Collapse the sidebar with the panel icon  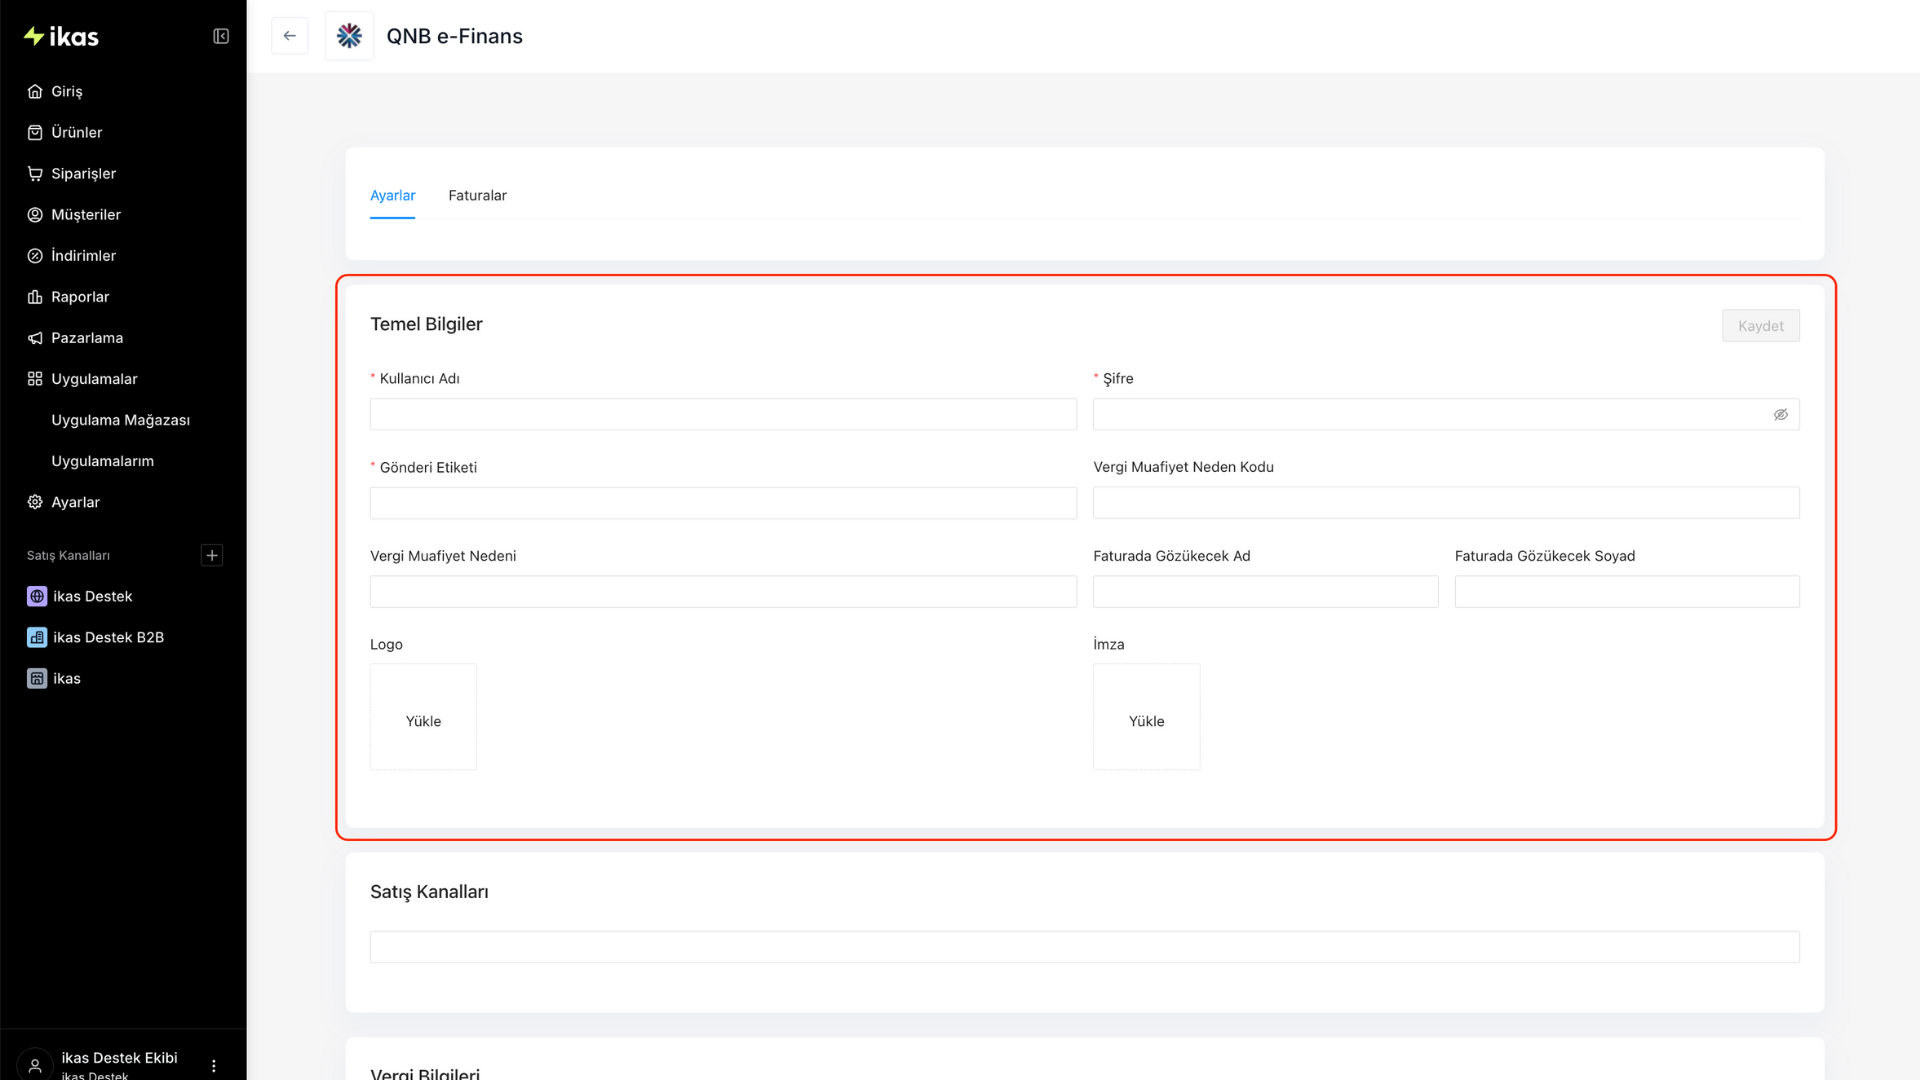221,37
